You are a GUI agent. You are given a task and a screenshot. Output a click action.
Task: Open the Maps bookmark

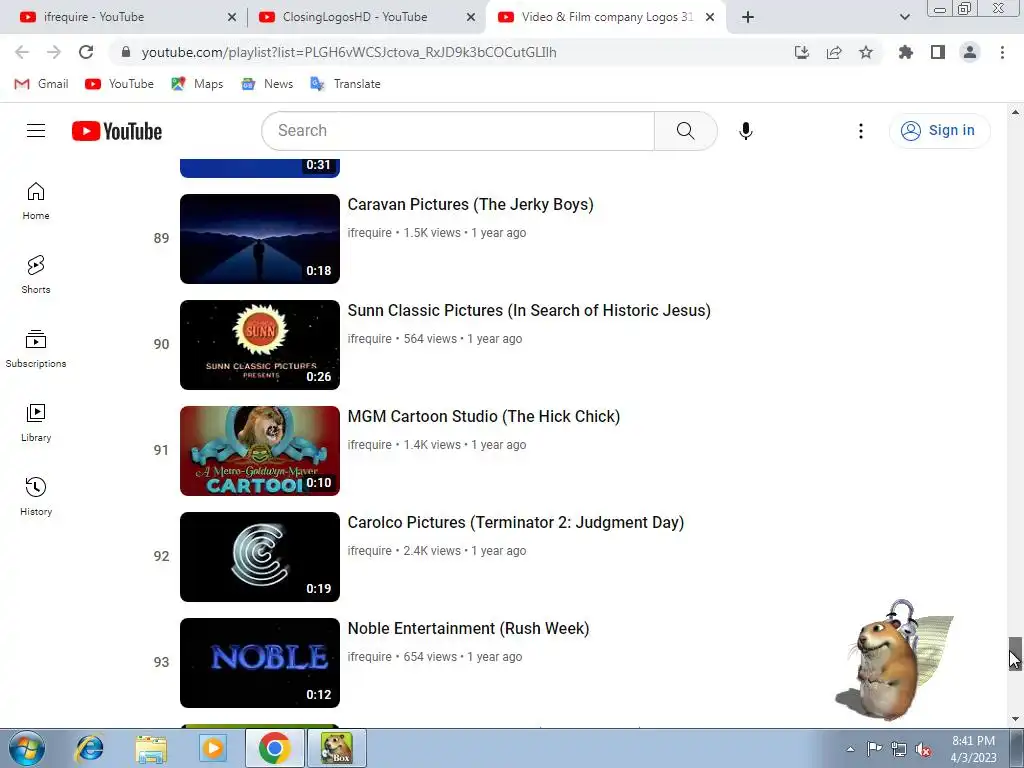tap(197, 84)
